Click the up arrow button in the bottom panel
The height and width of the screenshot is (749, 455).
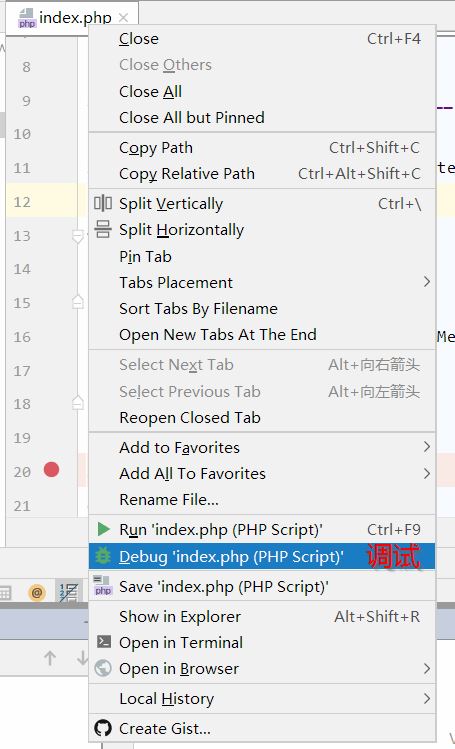click(50, 658)
